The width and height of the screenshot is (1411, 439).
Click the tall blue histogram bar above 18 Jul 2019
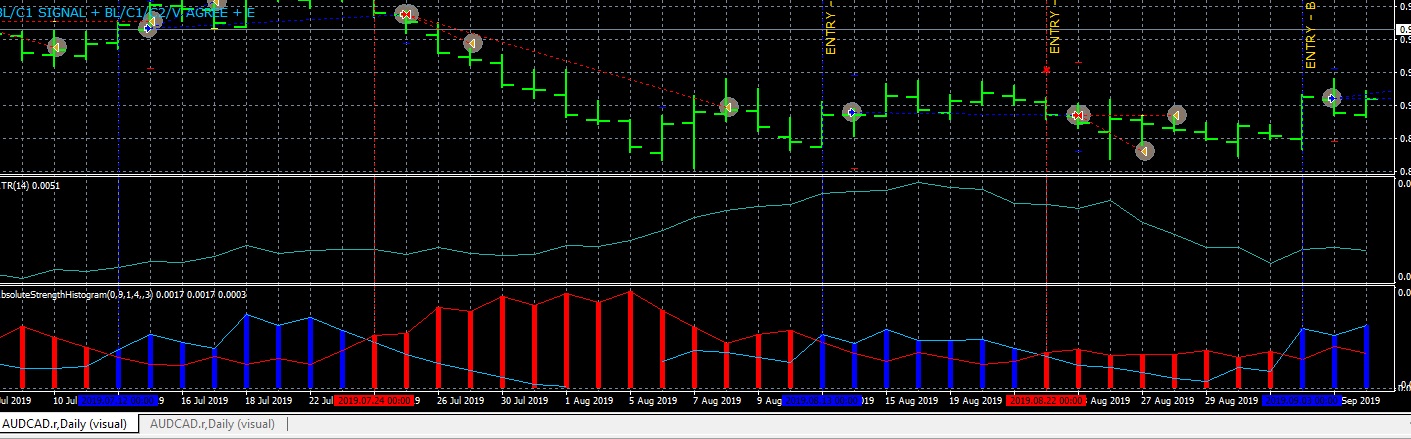247,351
